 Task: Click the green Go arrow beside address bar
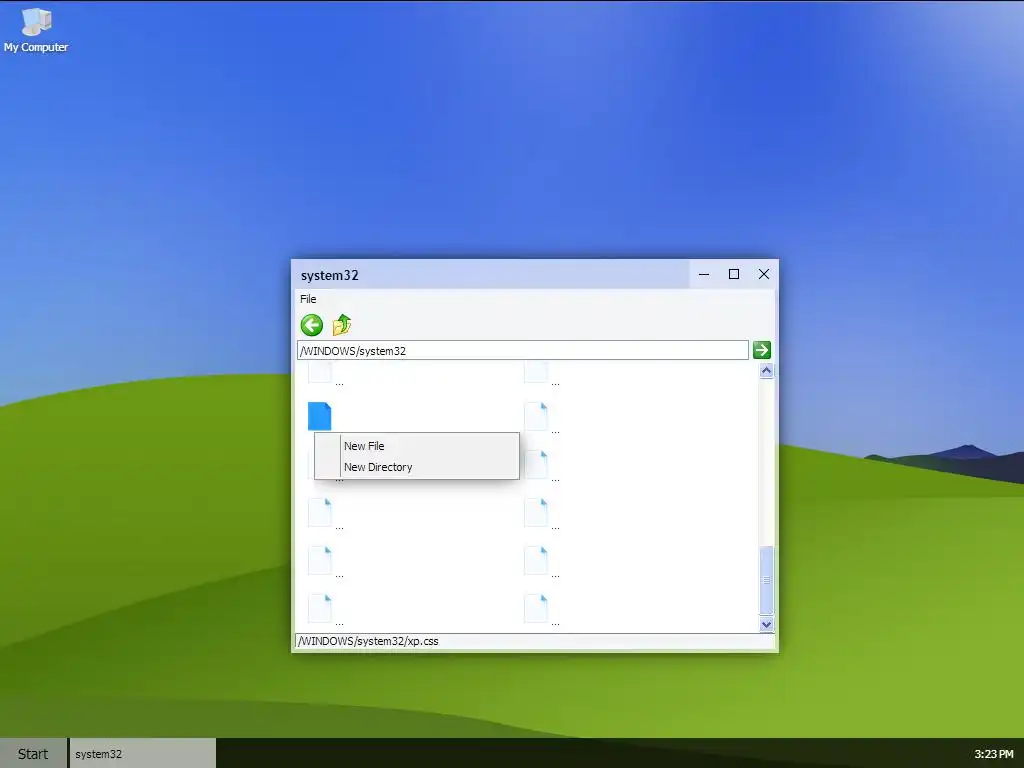click(761, 350)
